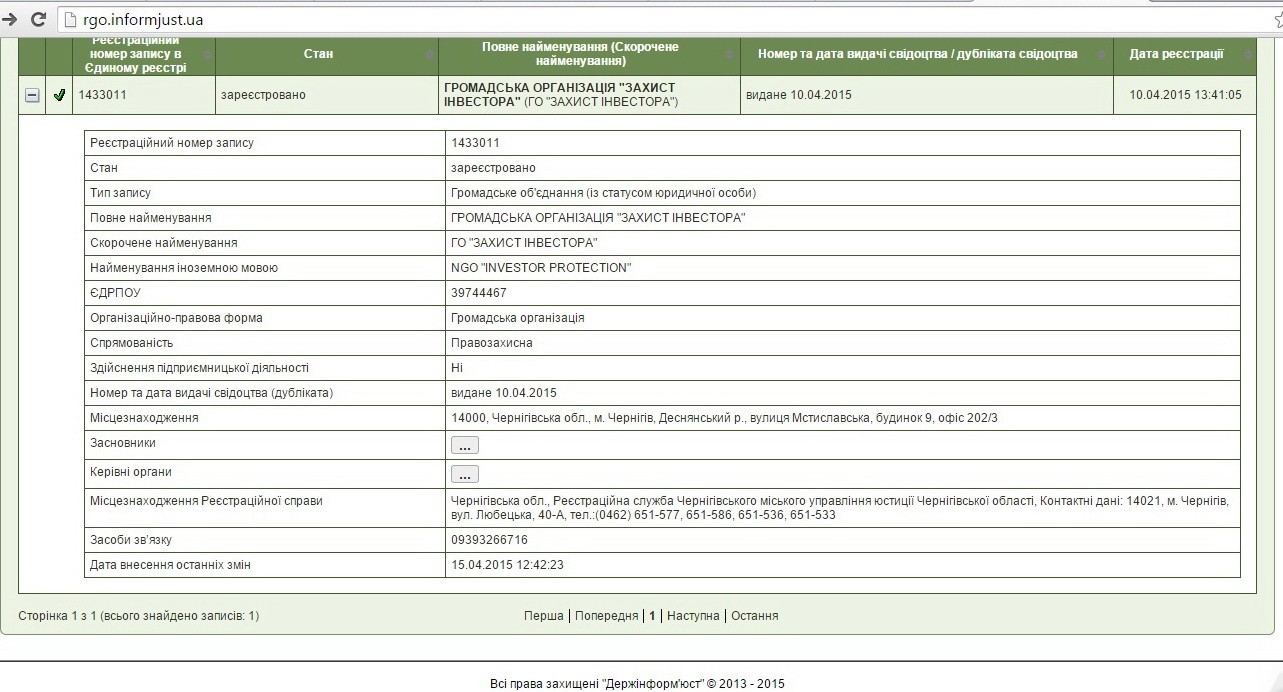The image size is (1283, 692).
Task: Sort by the Повне найменування column arrows
Action: coord(732,55)
